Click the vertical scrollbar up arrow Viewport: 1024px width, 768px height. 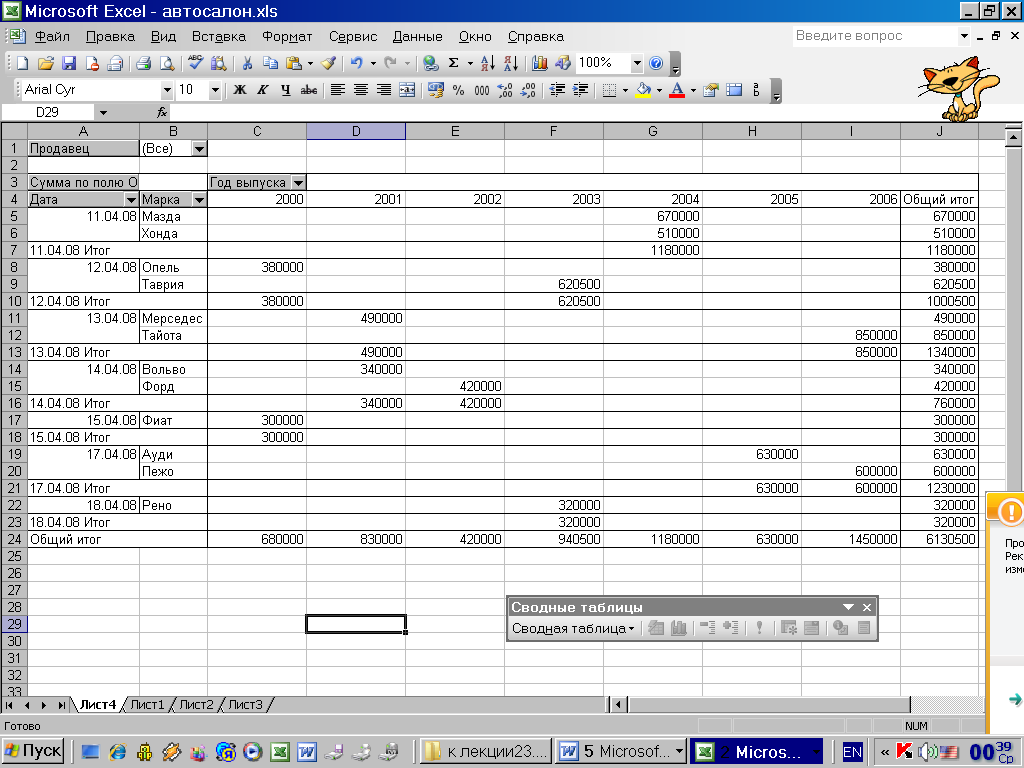(x=1013, y=138)
